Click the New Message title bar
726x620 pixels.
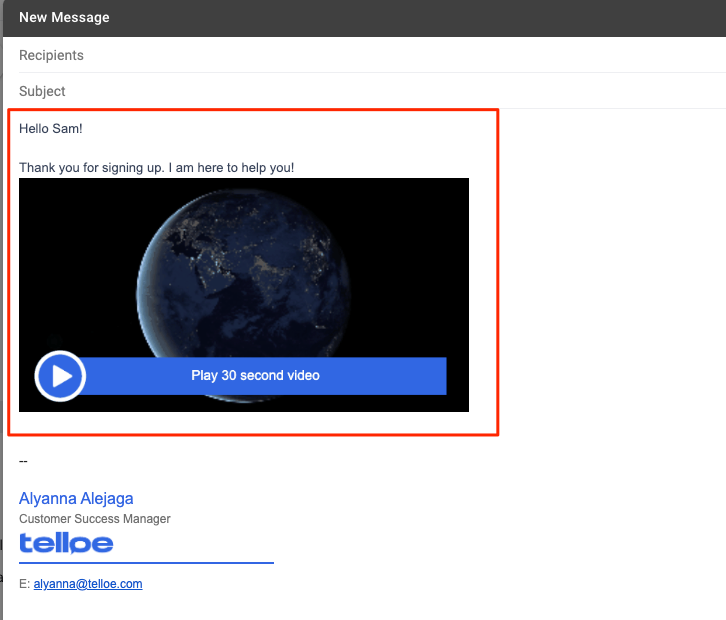[x=364, y=18]
